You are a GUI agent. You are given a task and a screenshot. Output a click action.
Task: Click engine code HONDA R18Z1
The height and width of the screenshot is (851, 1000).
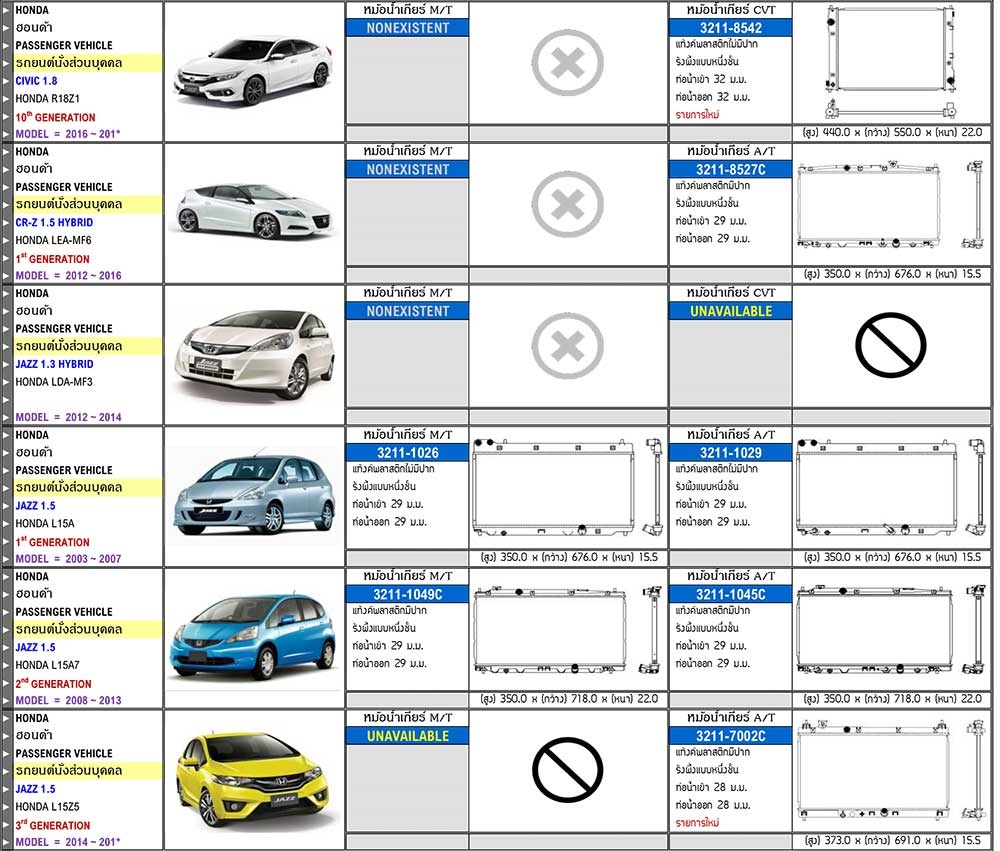[x=48, y=99]
